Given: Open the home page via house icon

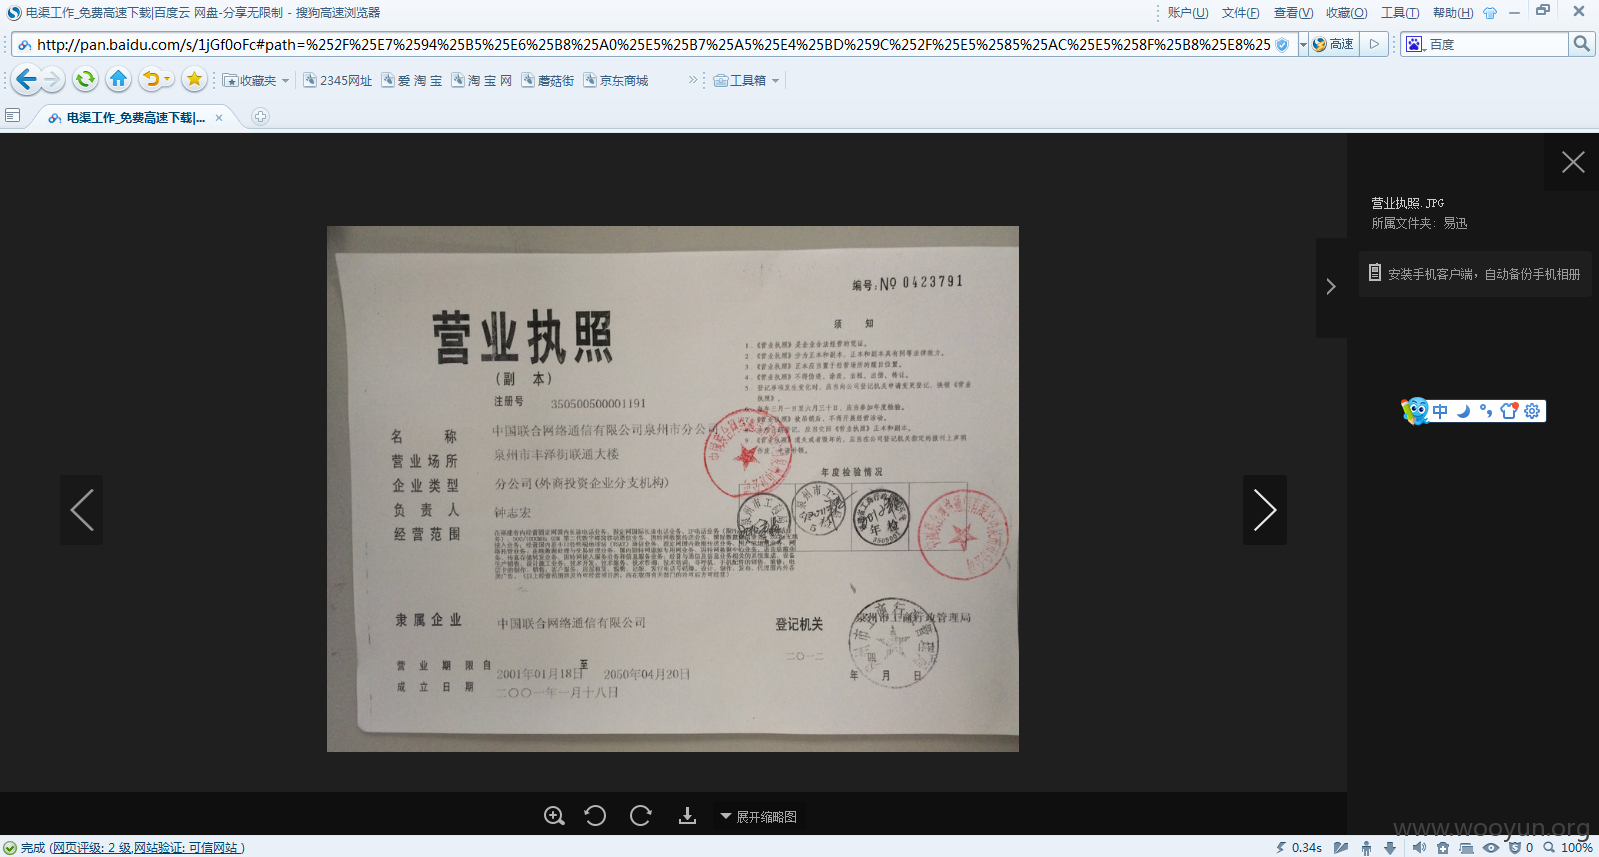Looking at the screenshot, I should tap(118, 79).
